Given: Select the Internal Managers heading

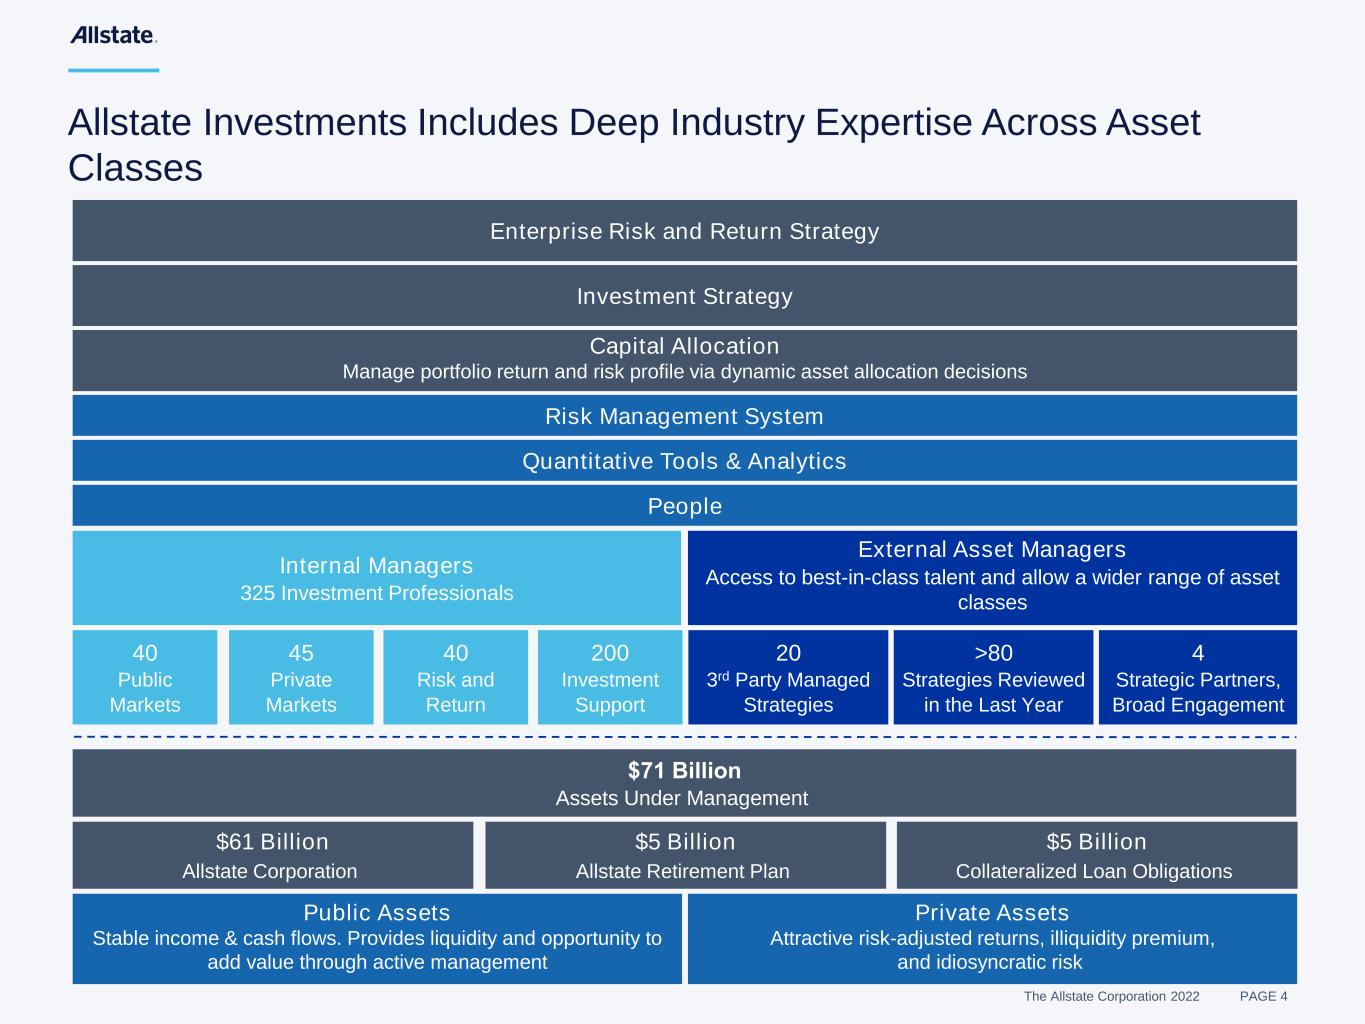Looking at the screenshot, I should [x=376, y=566].
